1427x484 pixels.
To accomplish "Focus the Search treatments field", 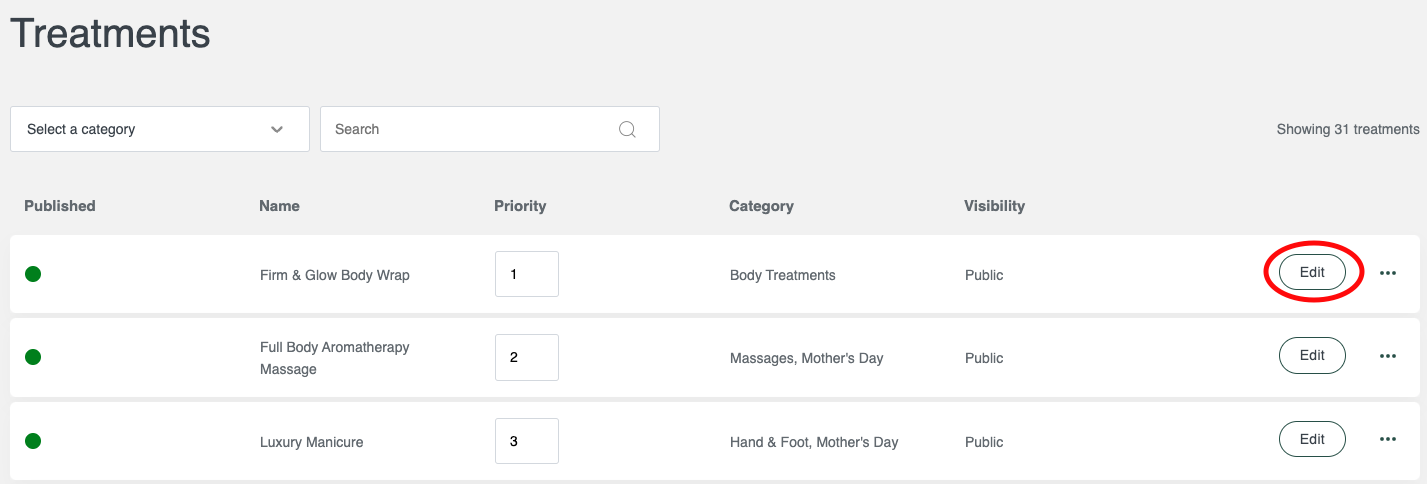I will pyautogui.click(x=490, y=129).
